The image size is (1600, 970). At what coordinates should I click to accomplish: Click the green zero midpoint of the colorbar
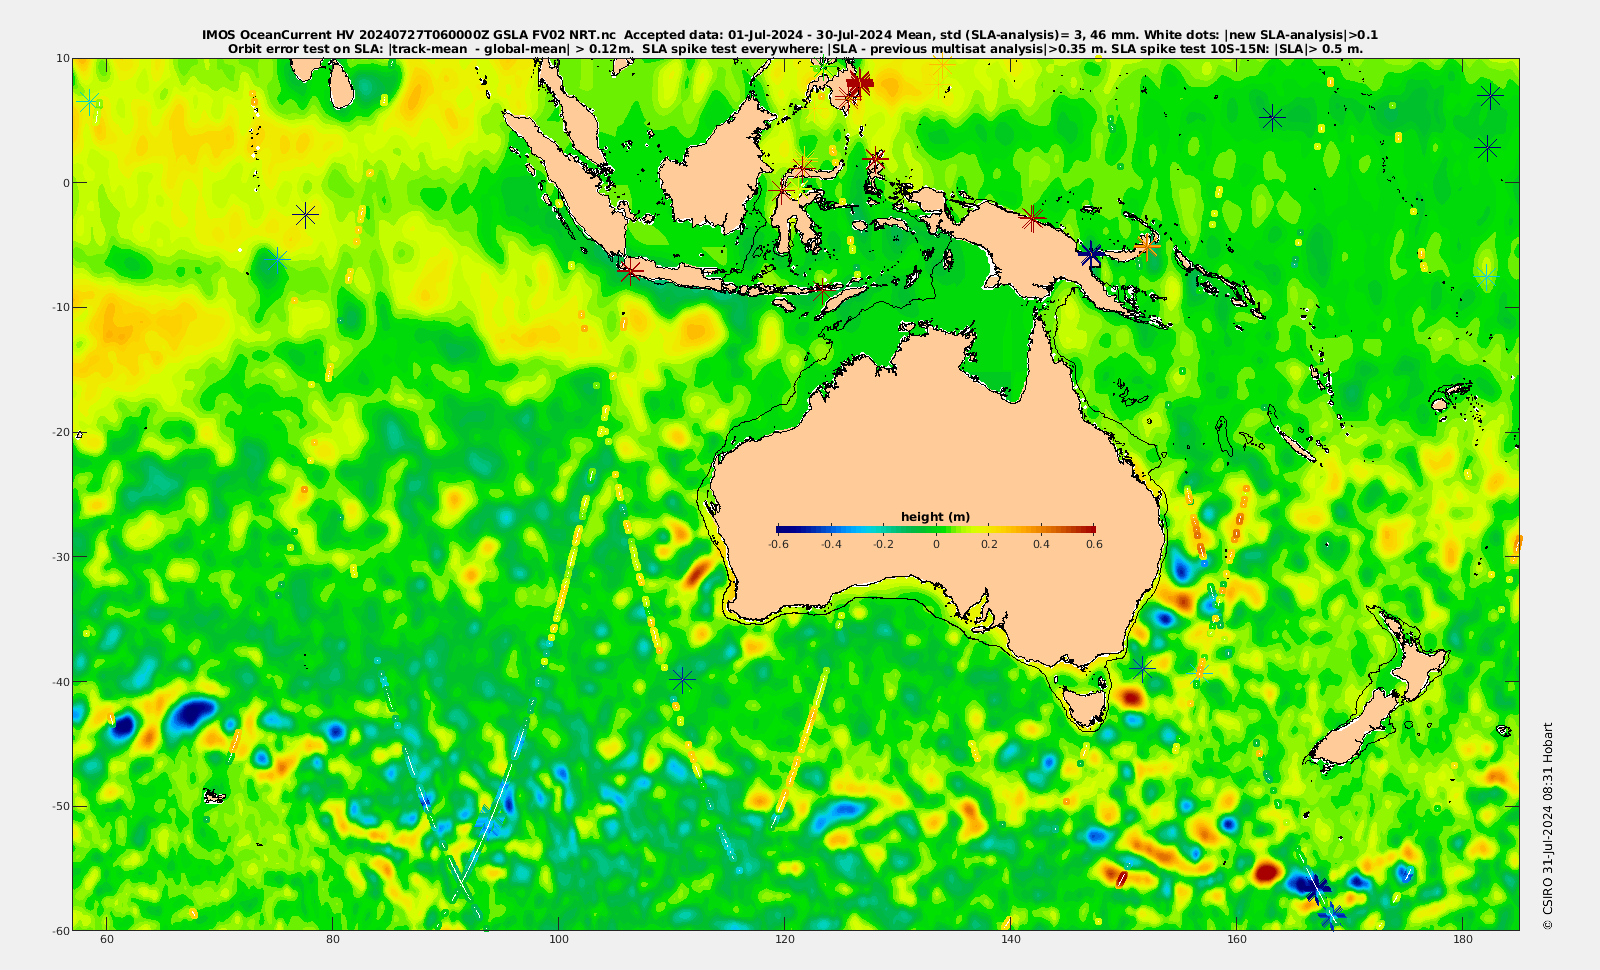pyautogui.click(x=936, y=529)
